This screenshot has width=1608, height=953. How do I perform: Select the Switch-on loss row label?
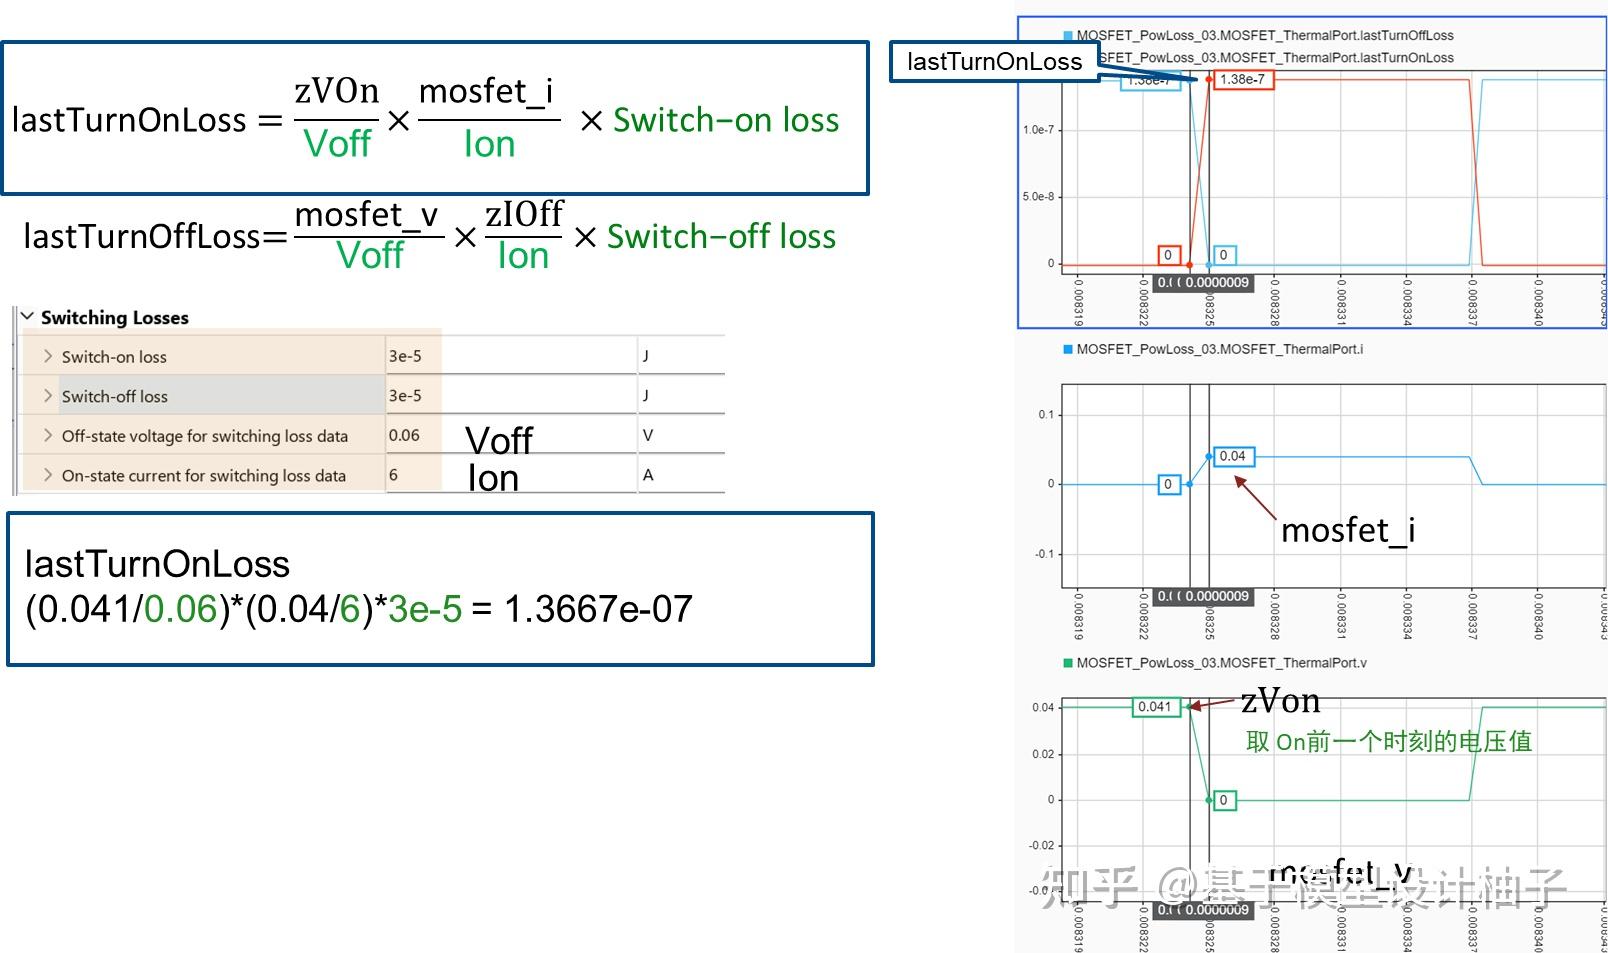pyautogui.click(x=114, y=357)
